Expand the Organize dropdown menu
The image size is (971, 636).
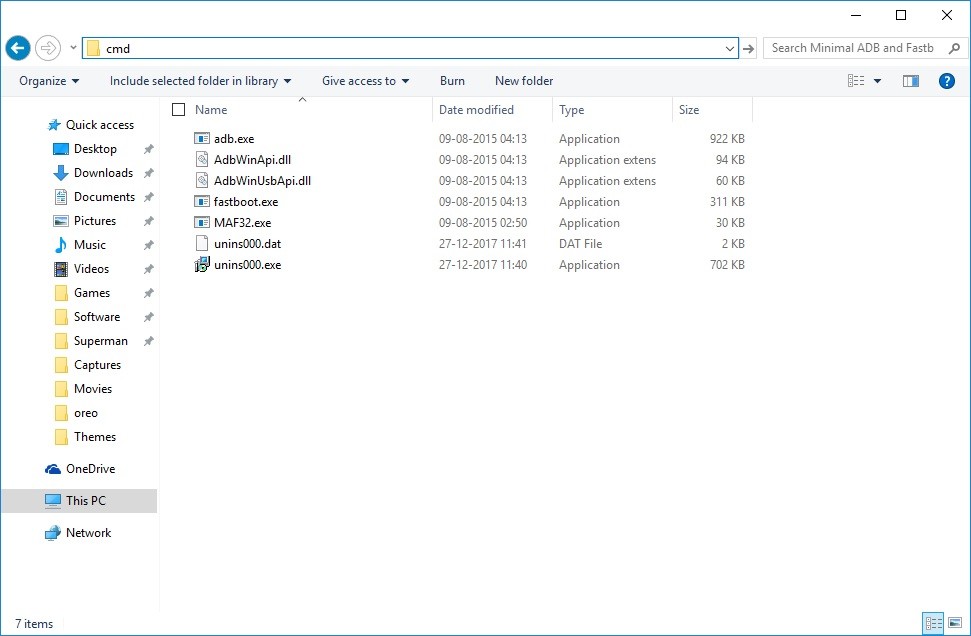coord(49,81)
